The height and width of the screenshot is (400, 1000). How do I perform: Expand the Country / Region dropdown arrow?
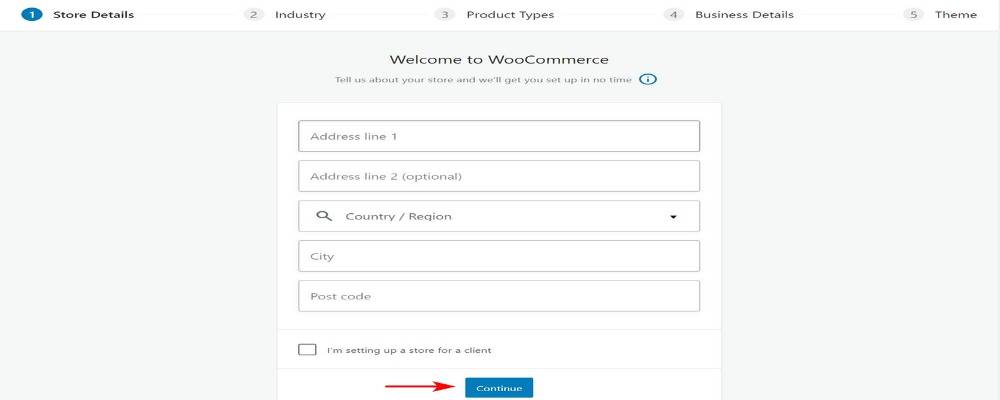673,217
